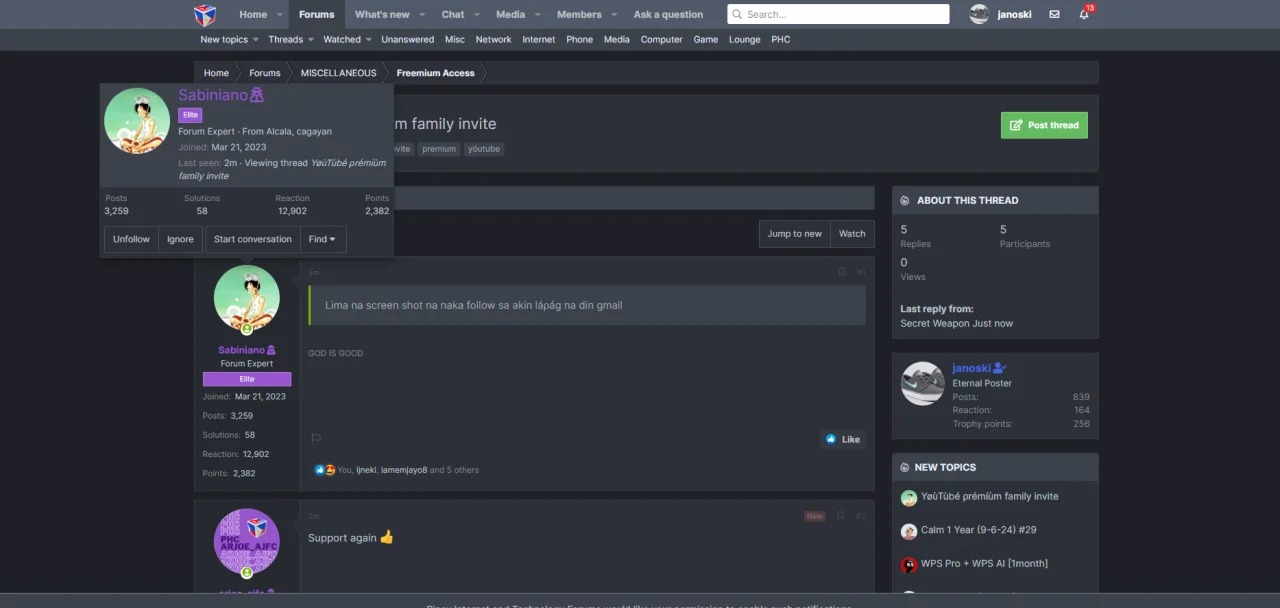Select the Phone sub-nav item
The image size is (1280, 608).
pyautogui.click(x=579, y=40)
